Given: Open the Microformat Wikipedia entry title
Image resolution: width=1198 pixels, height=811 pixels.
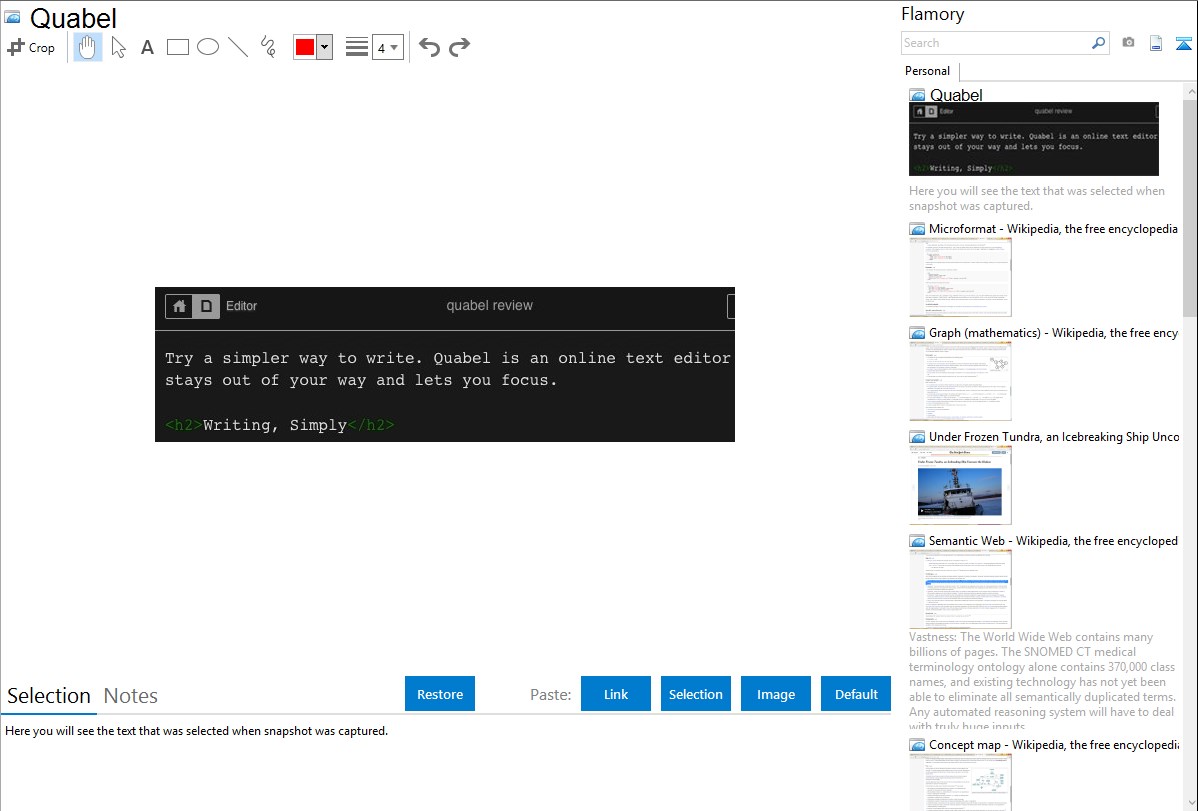Looking at the screenshot, I should pyautogui.click(x=1053, y=229).
